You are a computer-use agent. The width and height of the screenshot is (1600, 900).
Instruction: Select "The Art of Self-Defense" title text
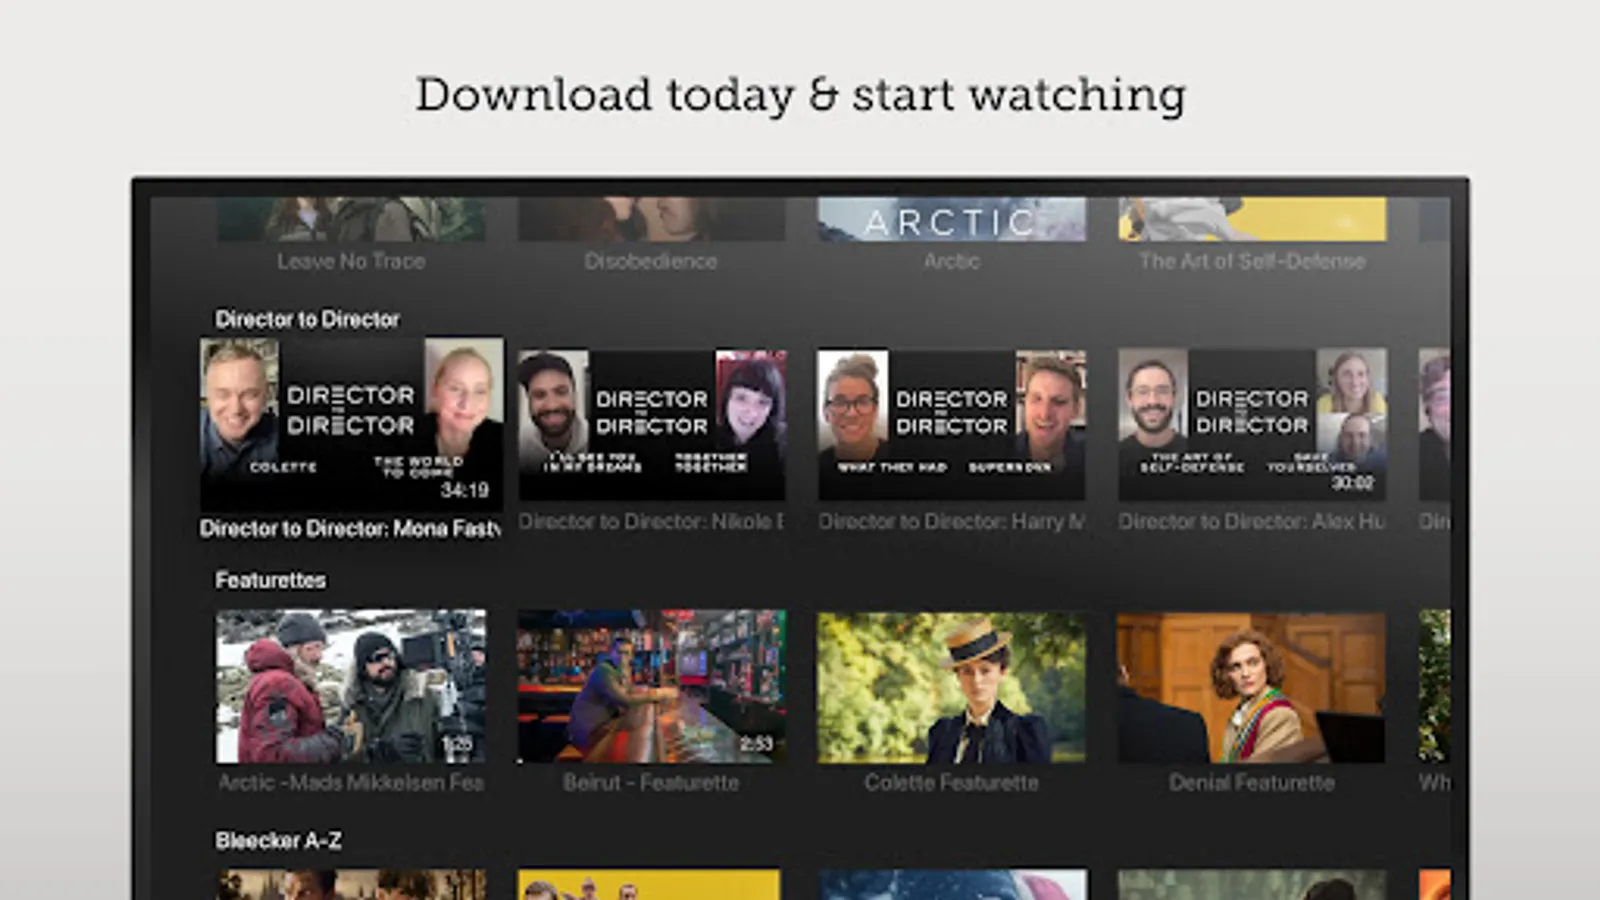1252,261
